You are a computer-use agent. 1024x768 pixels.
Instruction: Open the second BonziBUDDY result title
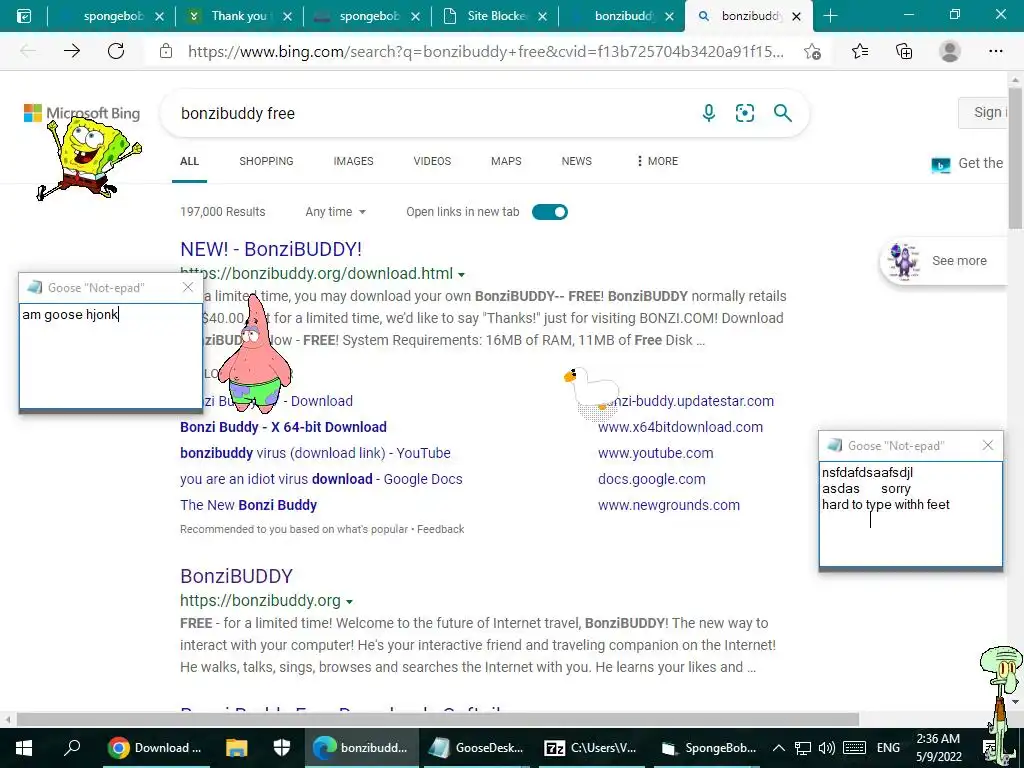(236, 576)
